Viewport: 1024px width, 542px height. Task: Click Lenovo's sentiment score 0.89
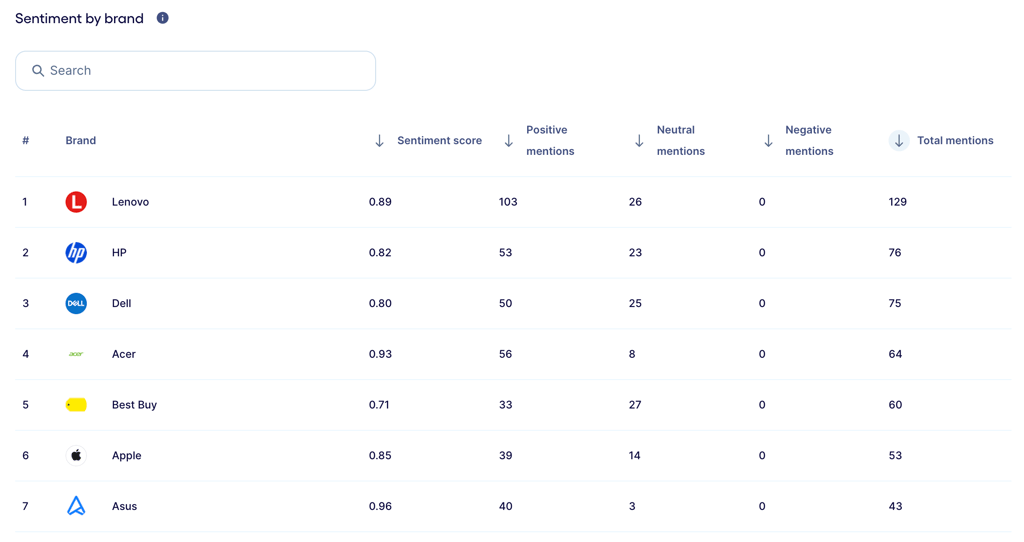tap(380, 202)
